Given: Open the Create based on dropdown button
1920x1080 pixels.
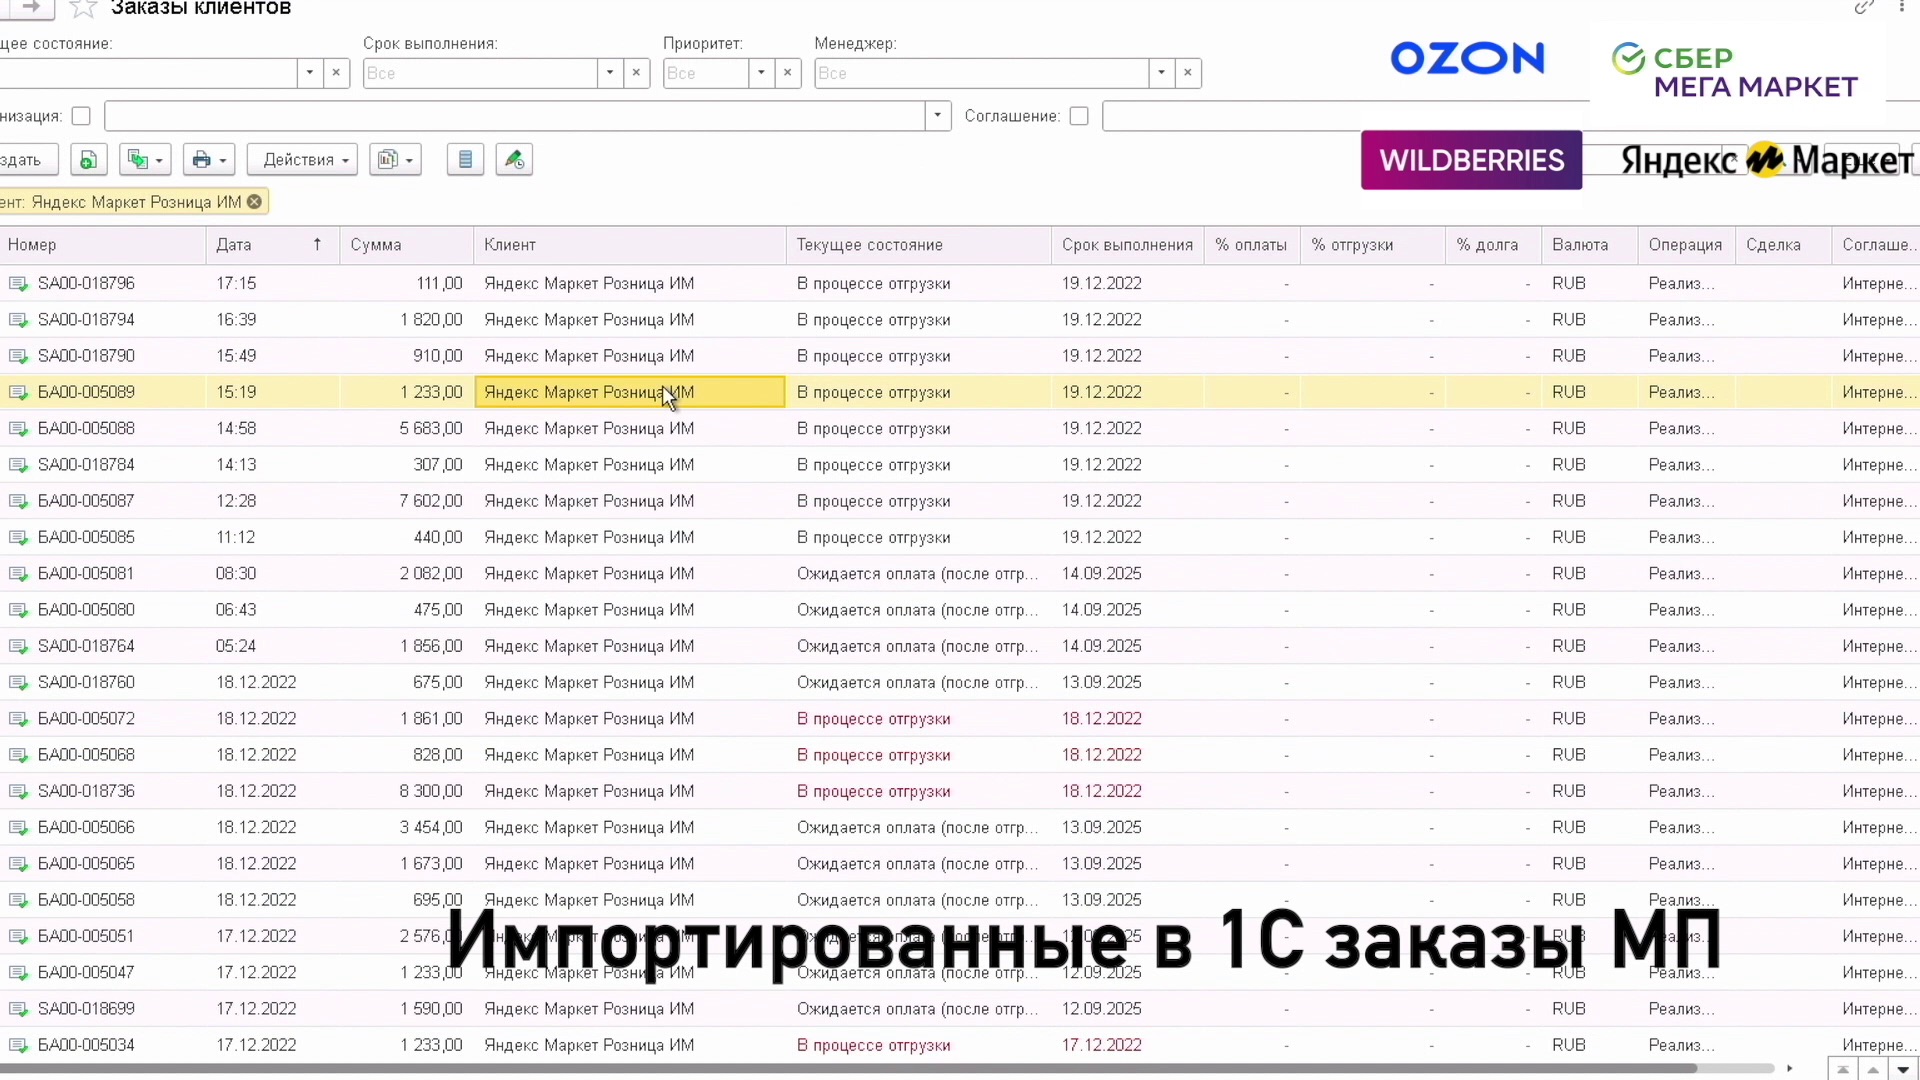Looking at the screenshot, I should (145, 160).
